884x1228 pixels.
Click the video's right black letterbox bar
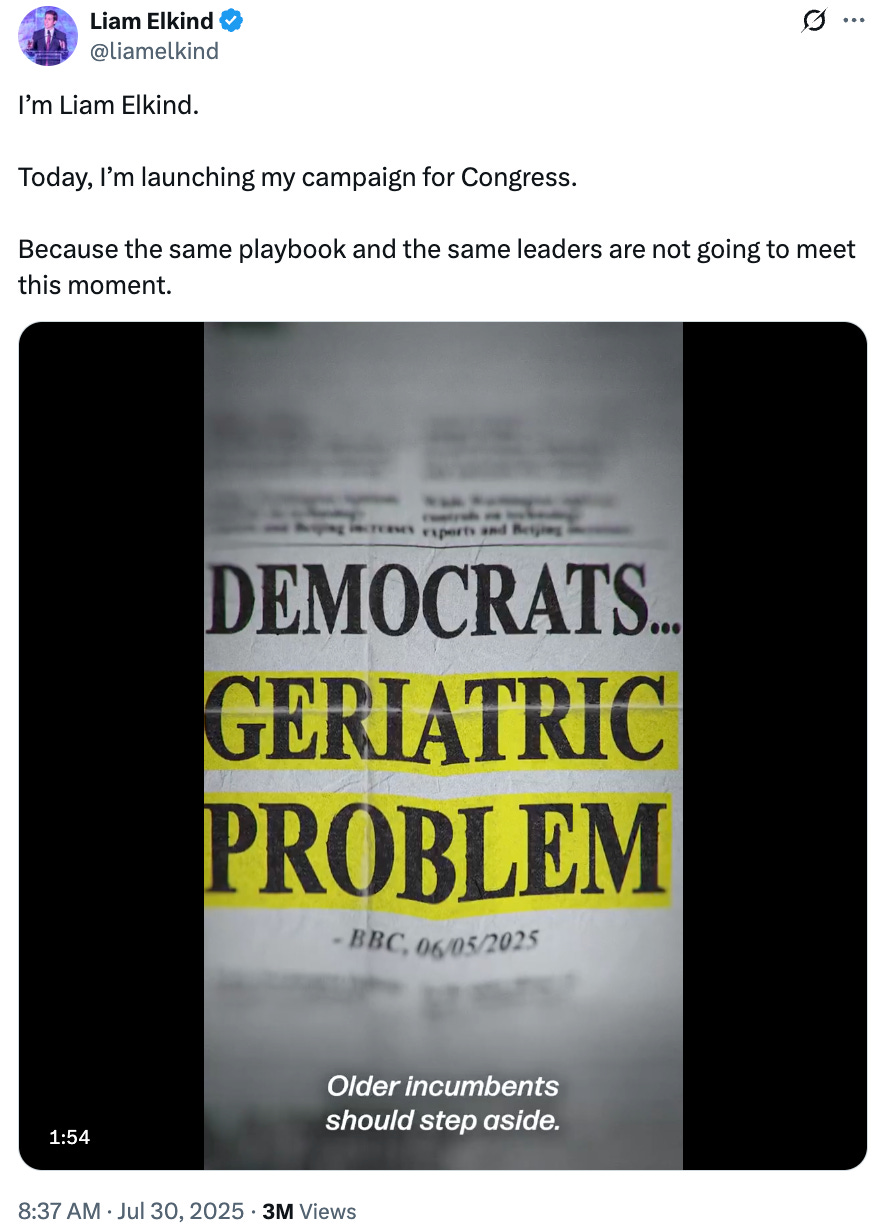pyautogui.click(x=775, y=746)
